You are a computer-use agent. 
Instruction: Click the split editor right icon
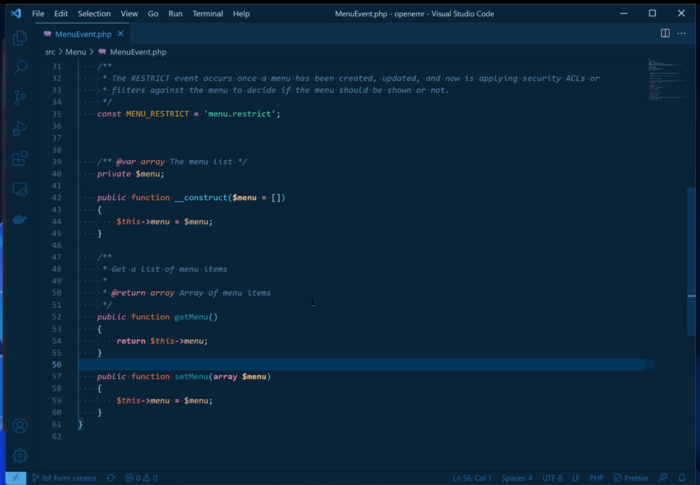(x=665, y=33)
